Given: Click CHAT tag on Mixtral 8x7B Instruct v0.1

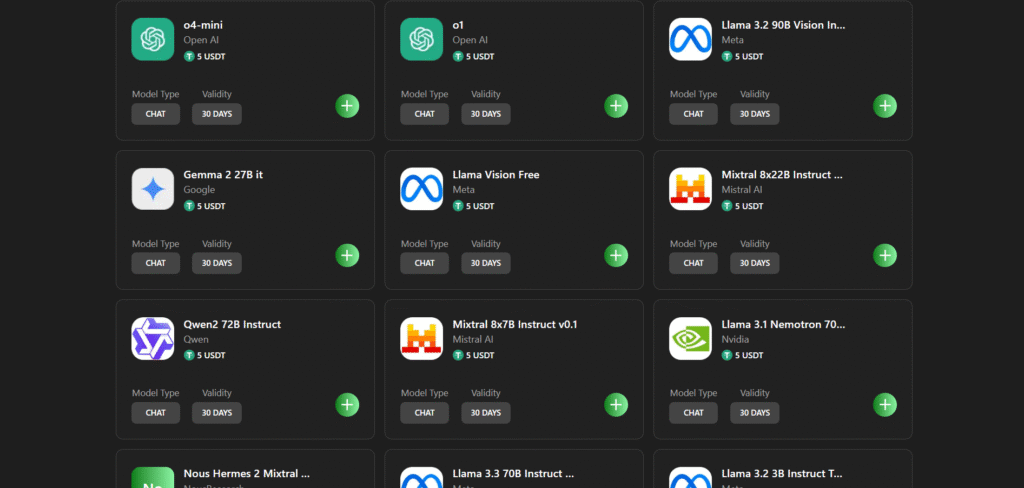Looking at the screenshot, I should 424,413.
